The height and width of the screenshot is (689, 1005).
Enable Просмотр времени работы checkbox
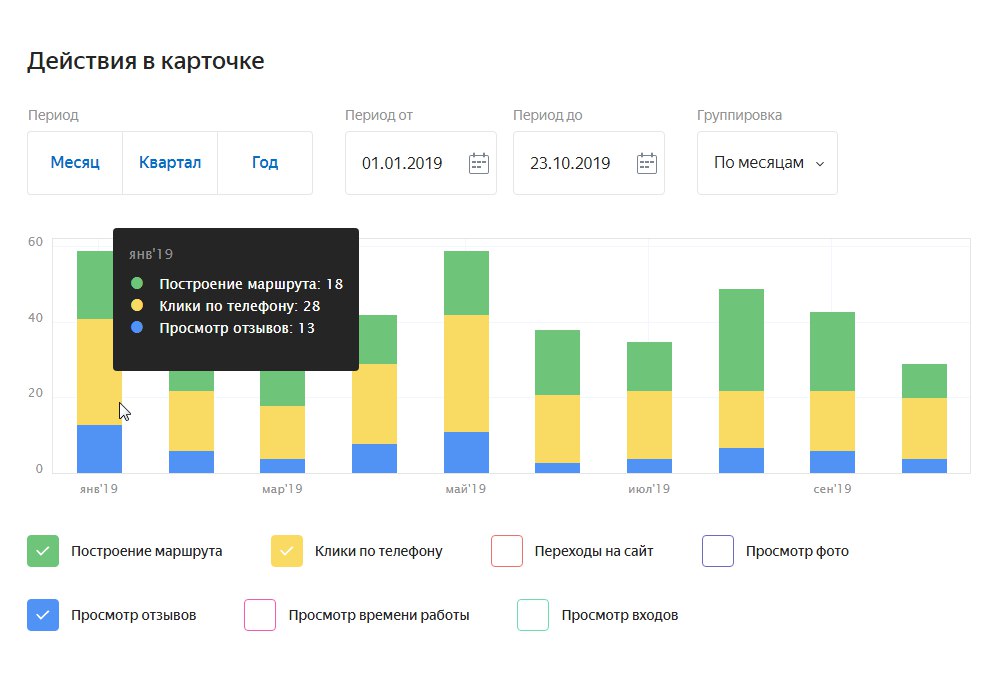pos(260,615)
